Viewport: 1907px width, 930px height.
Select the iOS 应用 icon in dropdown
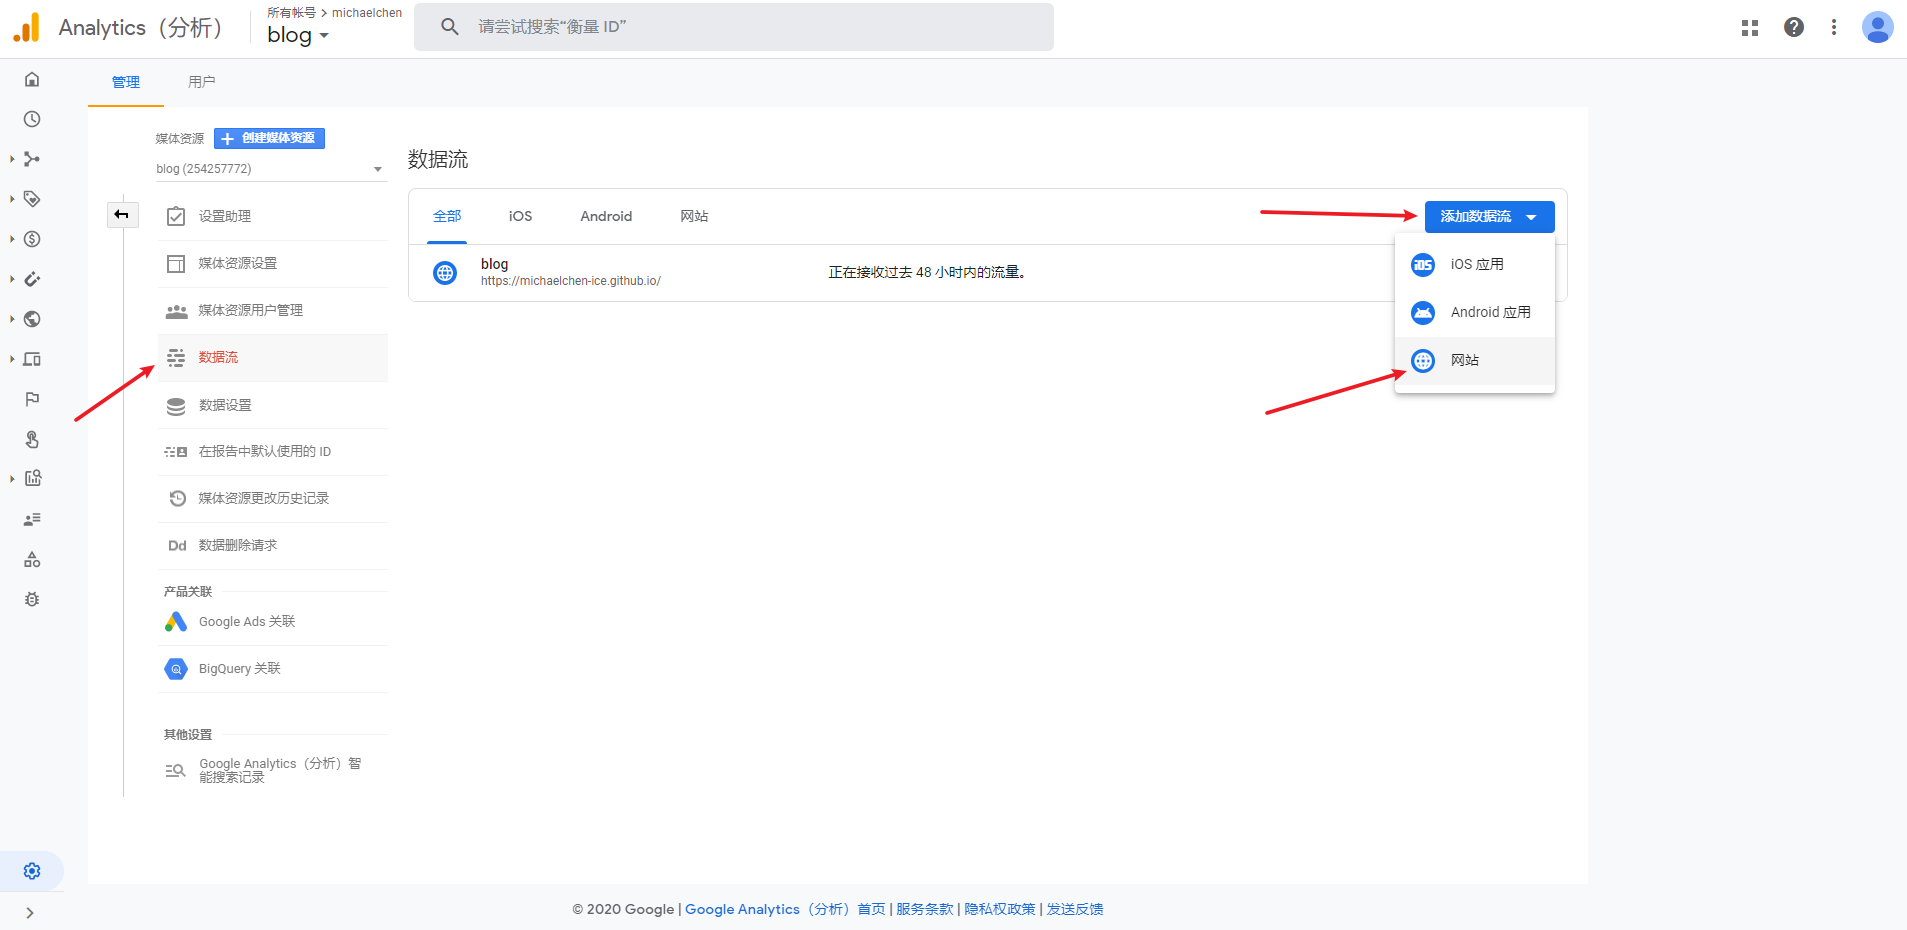[1423, 265]
